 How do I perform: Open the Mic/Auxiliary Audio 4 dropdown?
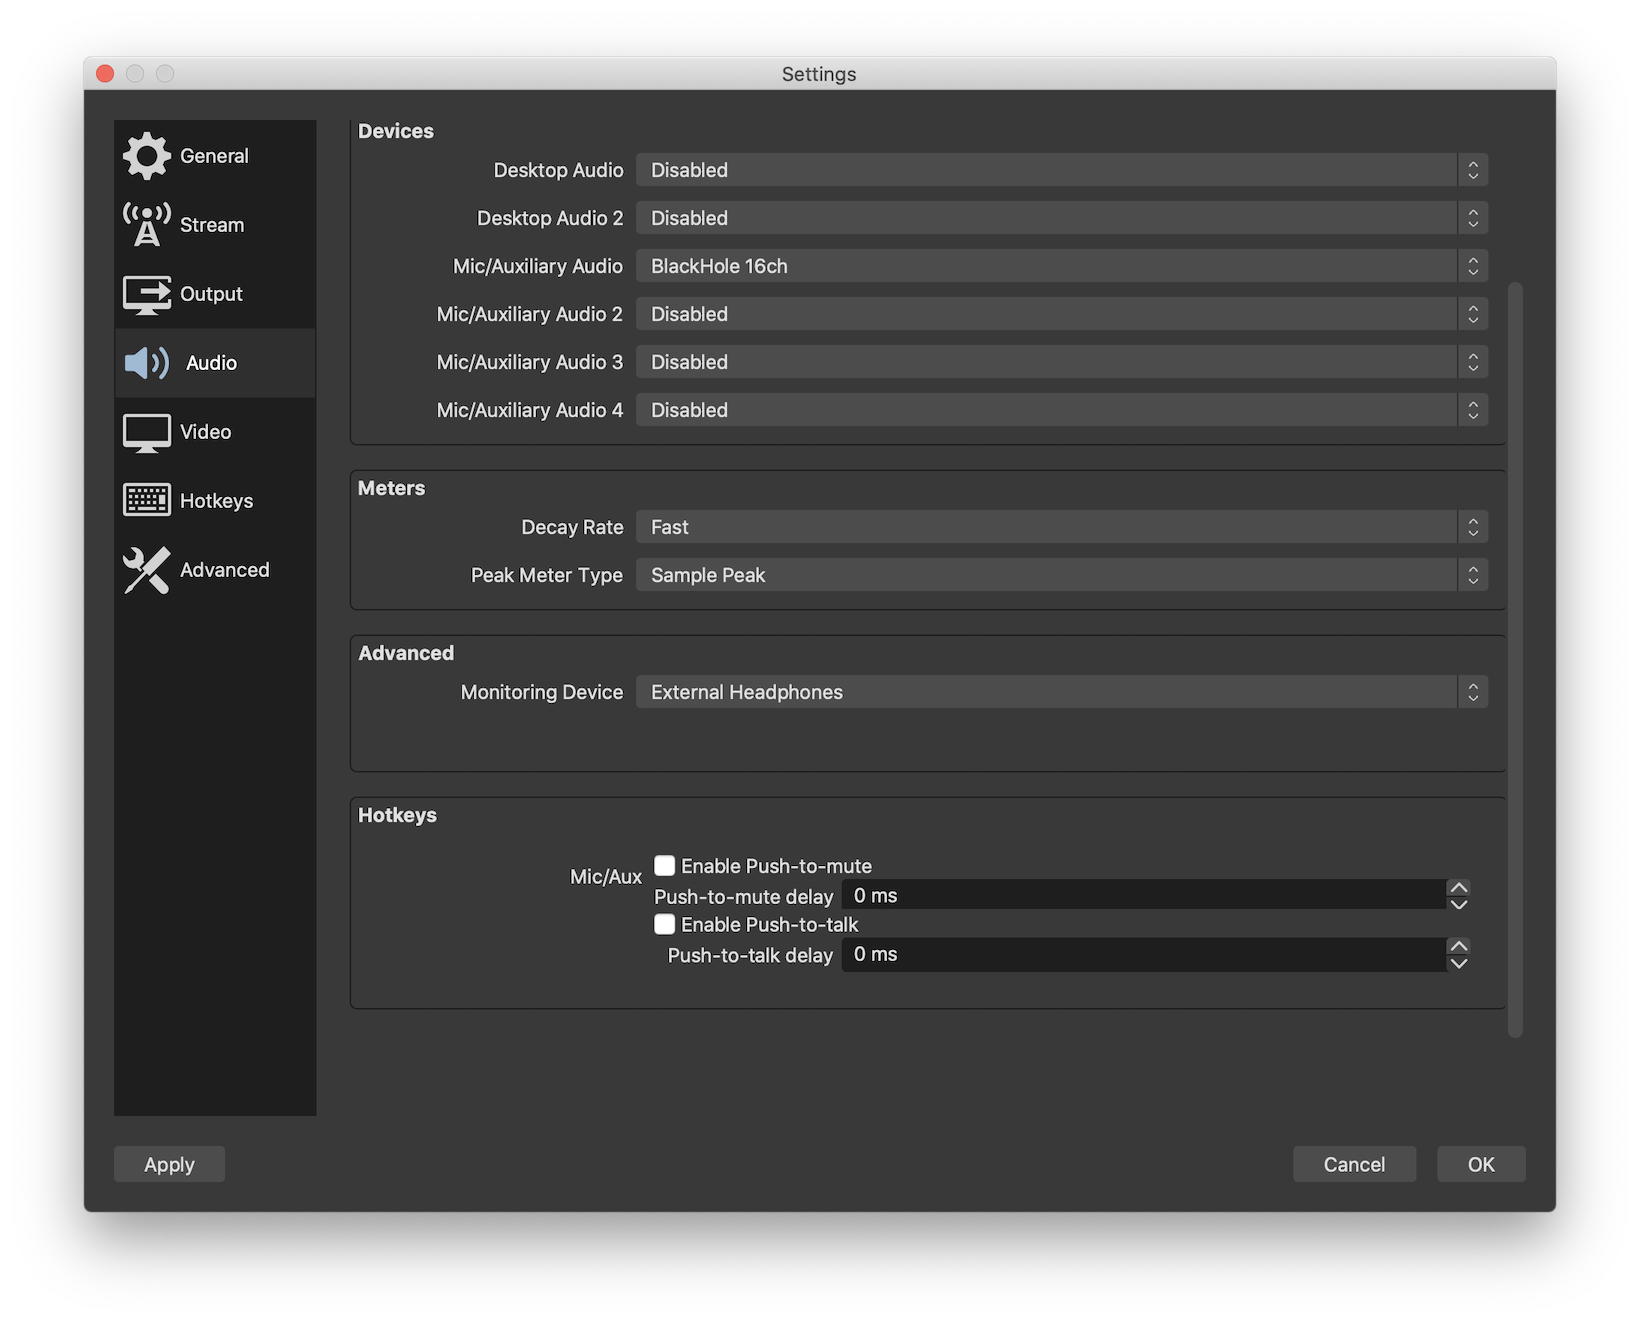(1062, 410)
